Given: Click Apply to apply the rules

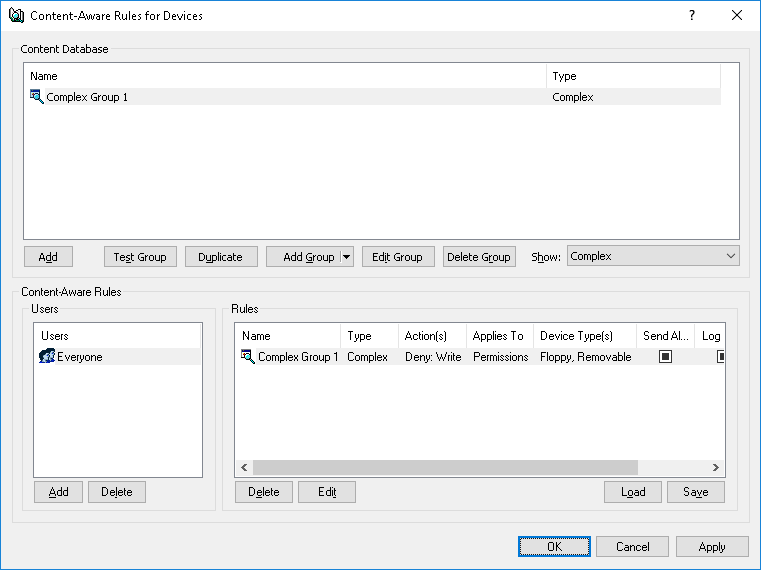Looking at the screenshot, I should (x=712, y=547).
